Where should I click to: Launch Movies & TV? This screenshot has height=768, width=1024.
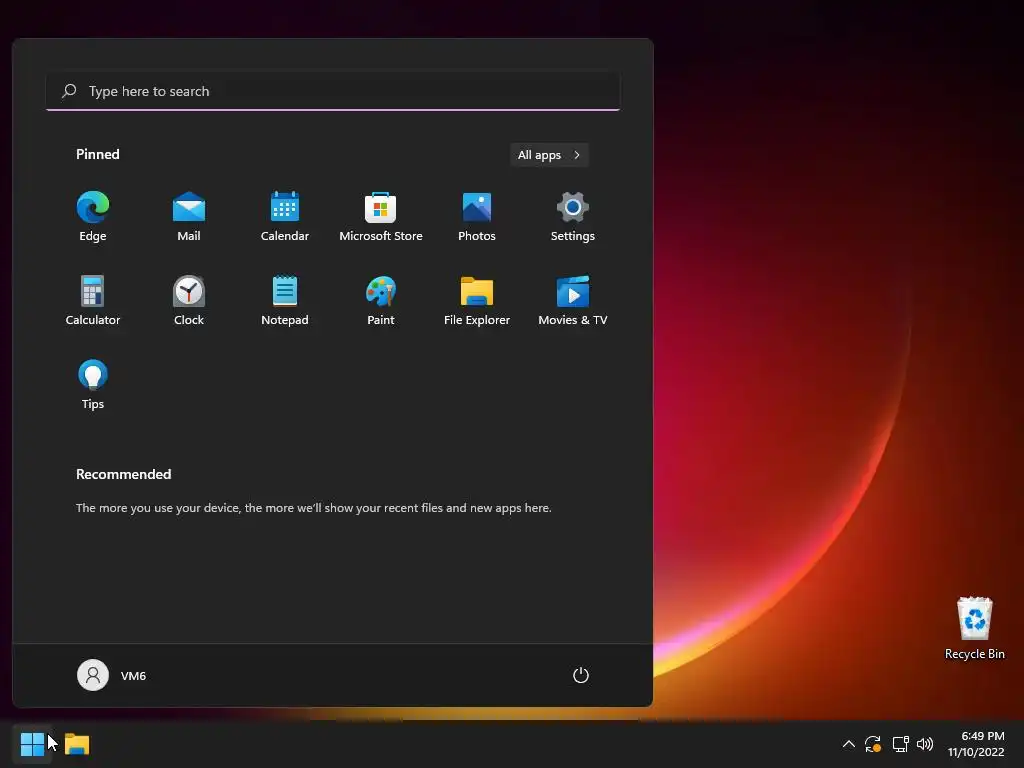[573, 300]
